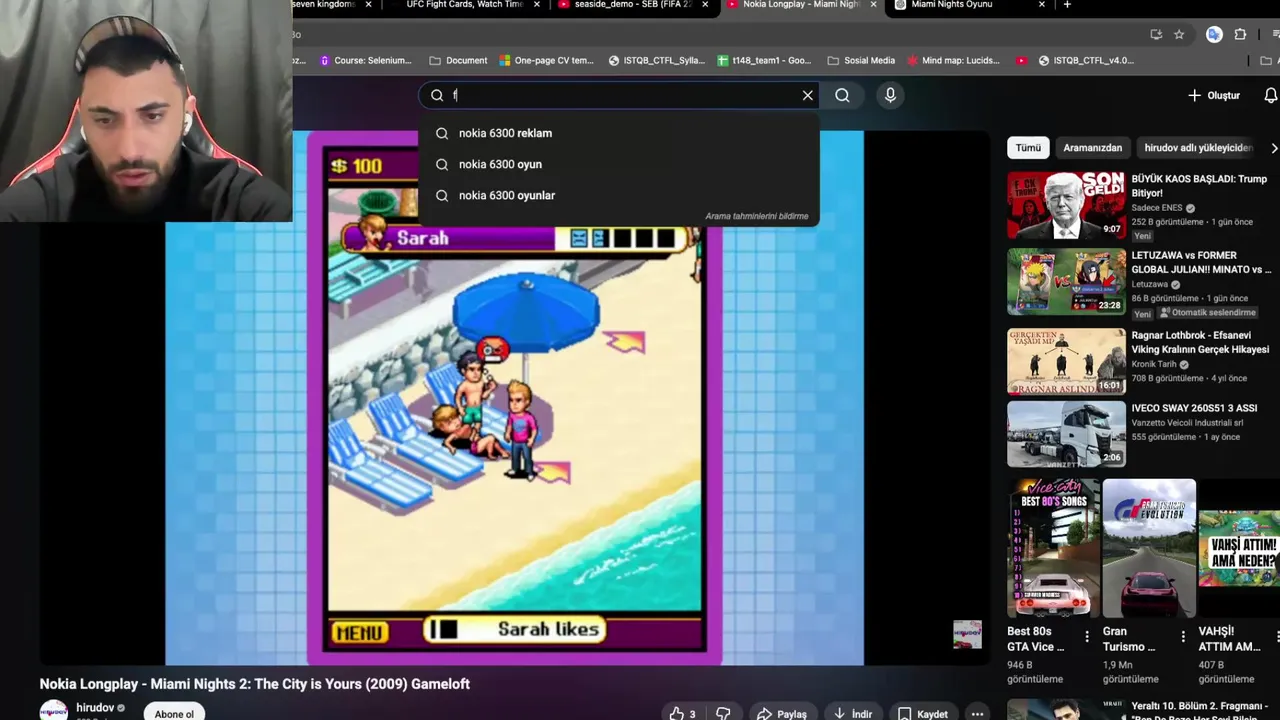Select the Aramanızdan filter chip
Screen dimensions: 1280x720
tap(1092, 147)
